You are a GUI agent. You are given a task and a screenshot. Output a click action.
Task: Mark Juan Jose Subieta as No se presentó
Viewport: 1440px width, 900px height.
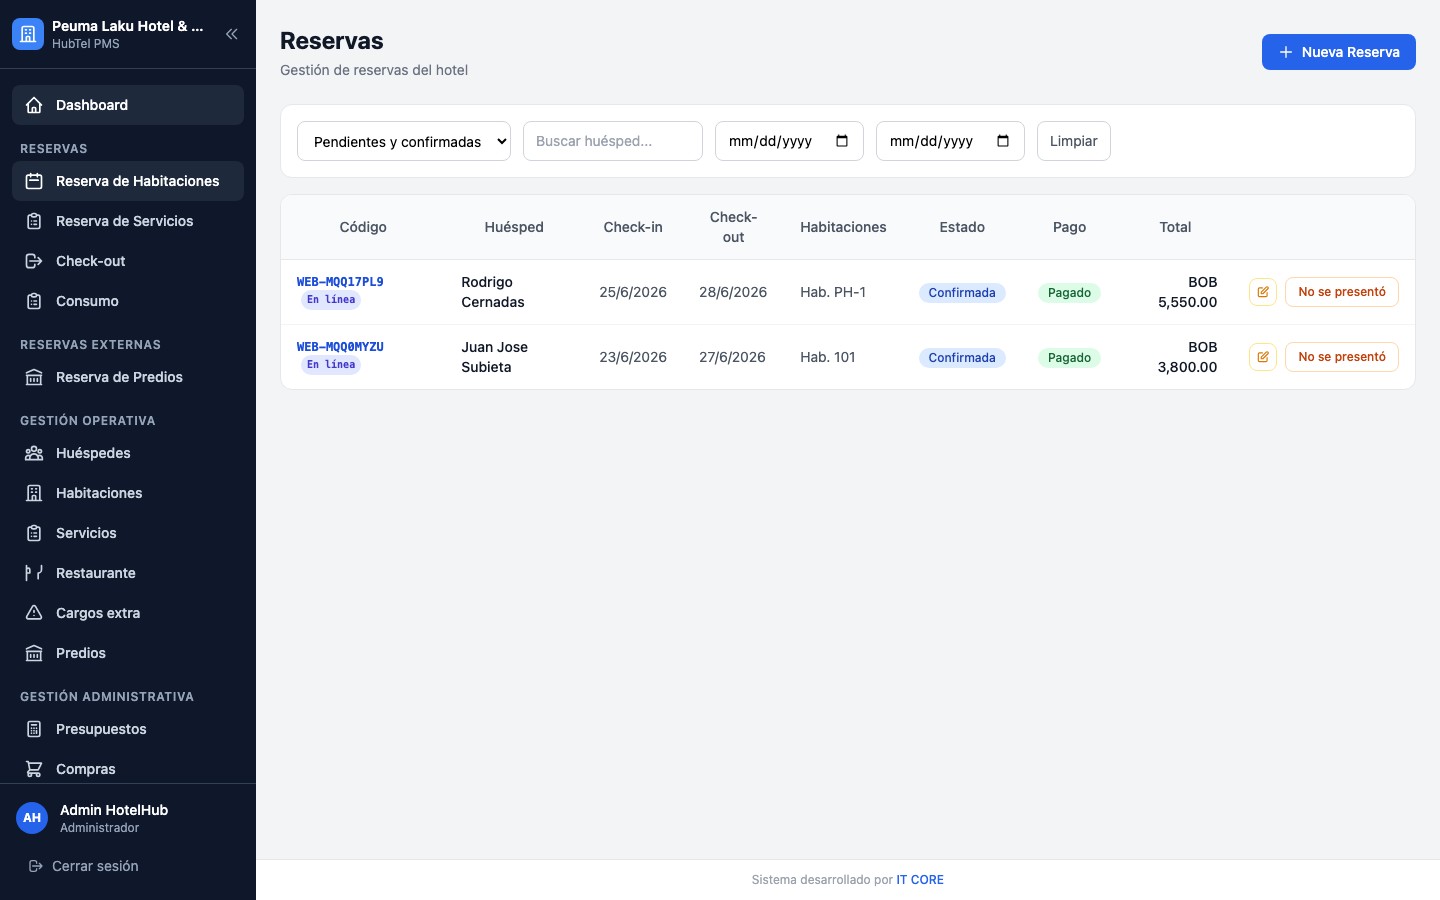[1341, 357]
